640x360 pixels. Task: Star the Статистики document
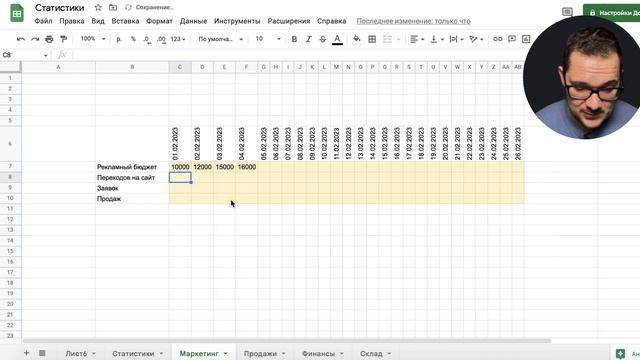pyautogui.click(x=98, y=7)
